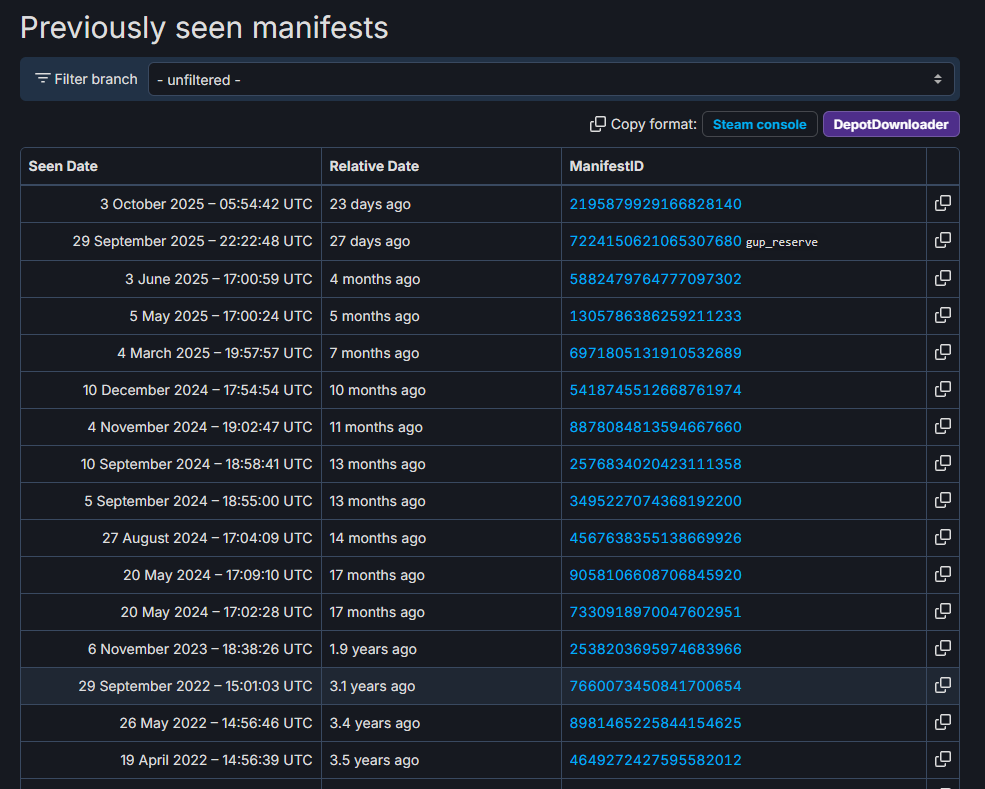The width and height of the screenshot is (985, 789).
Task: Copy manifest 9058106608706845920 with its copy icon
Action: [x=942, y=575]
